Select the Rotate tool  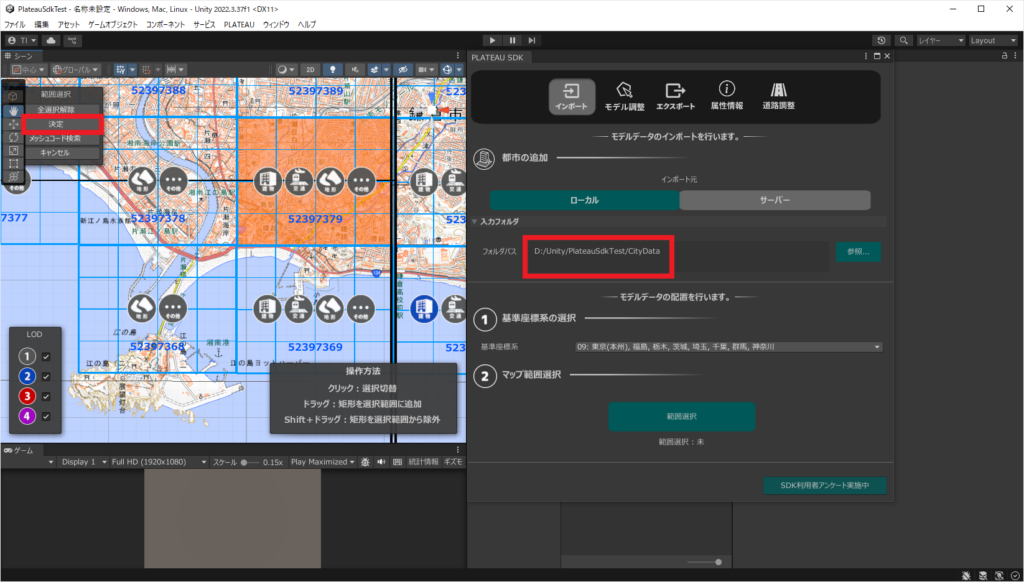pyautogui.click(x=13, y=137)
